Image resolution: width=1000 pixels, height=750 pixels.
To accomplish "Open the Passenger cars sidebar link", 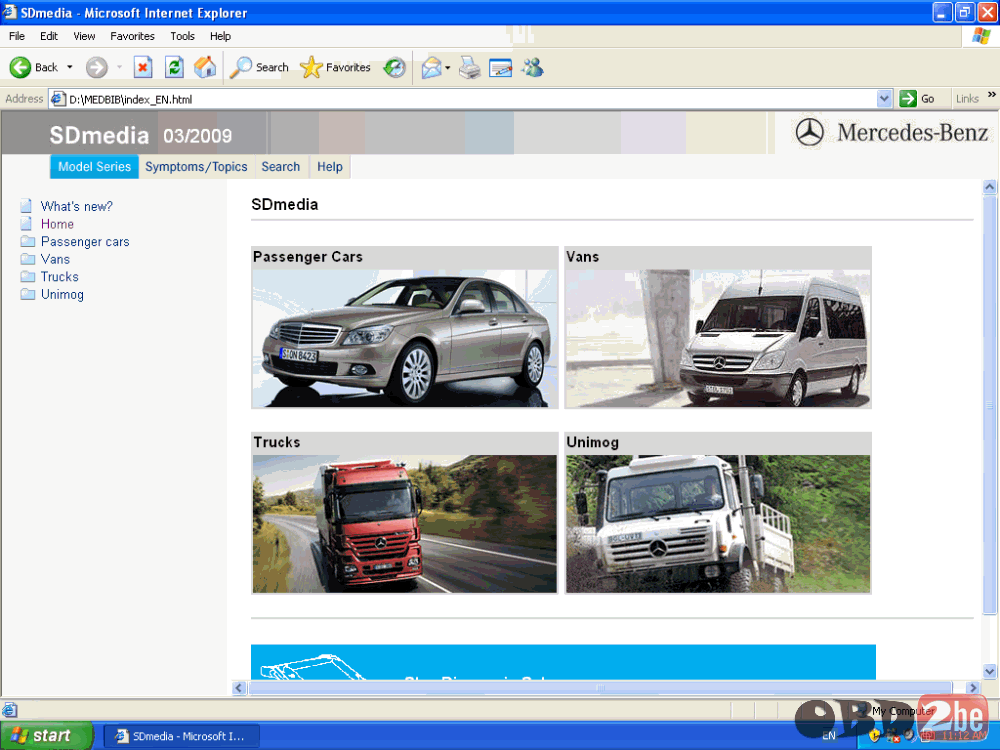I will (x=85, y=241).
